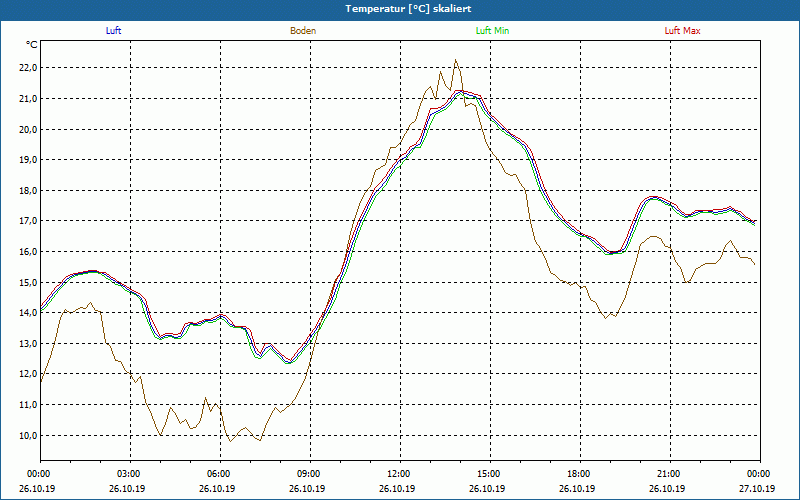Click the 16,0 y-axis value
The width and height of the screenshot is (800, 500).
coord(28,252)
